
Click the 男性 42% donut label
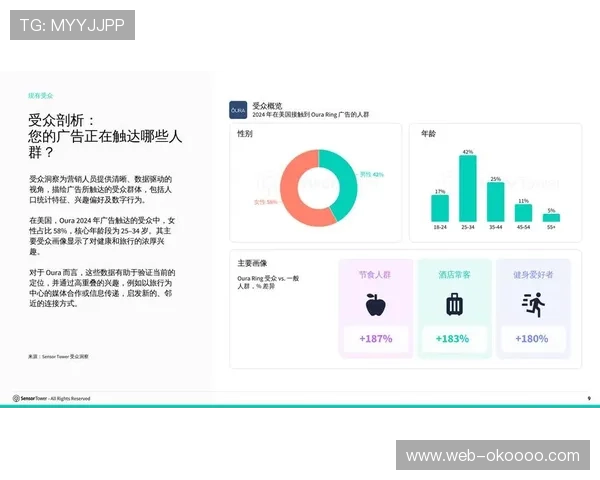[x=372, y=175]
